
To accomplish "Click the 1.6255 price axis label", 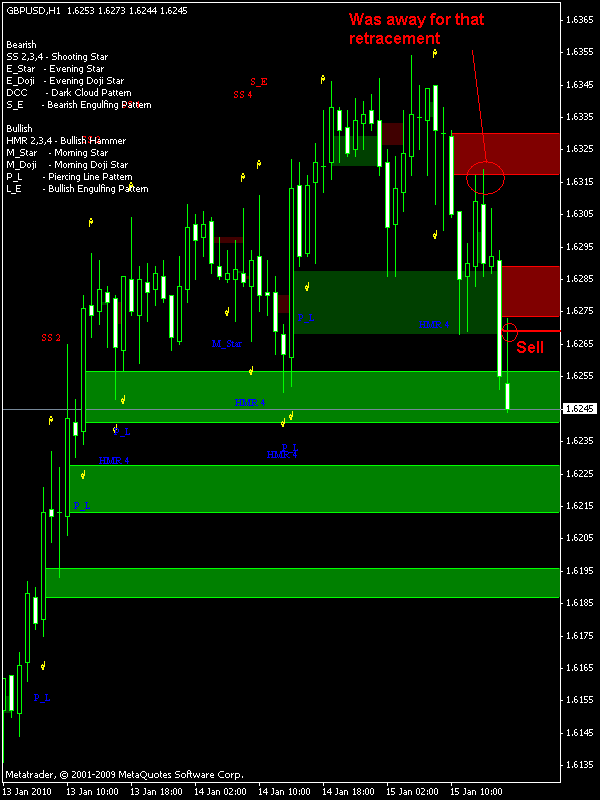I will coord(580,376).
